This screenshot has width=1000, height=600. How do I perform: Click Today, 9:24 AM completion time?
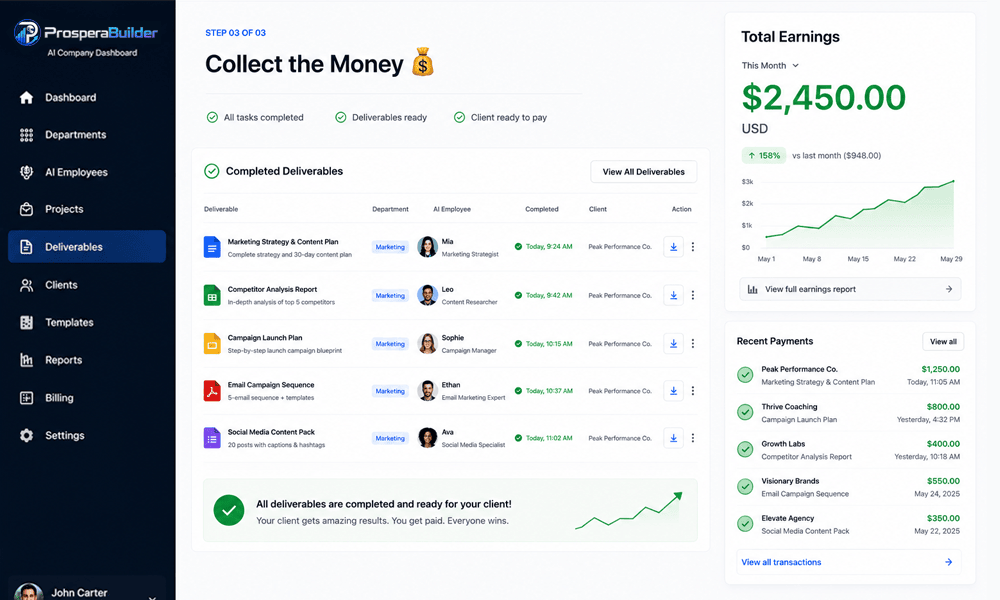point(548,247)
